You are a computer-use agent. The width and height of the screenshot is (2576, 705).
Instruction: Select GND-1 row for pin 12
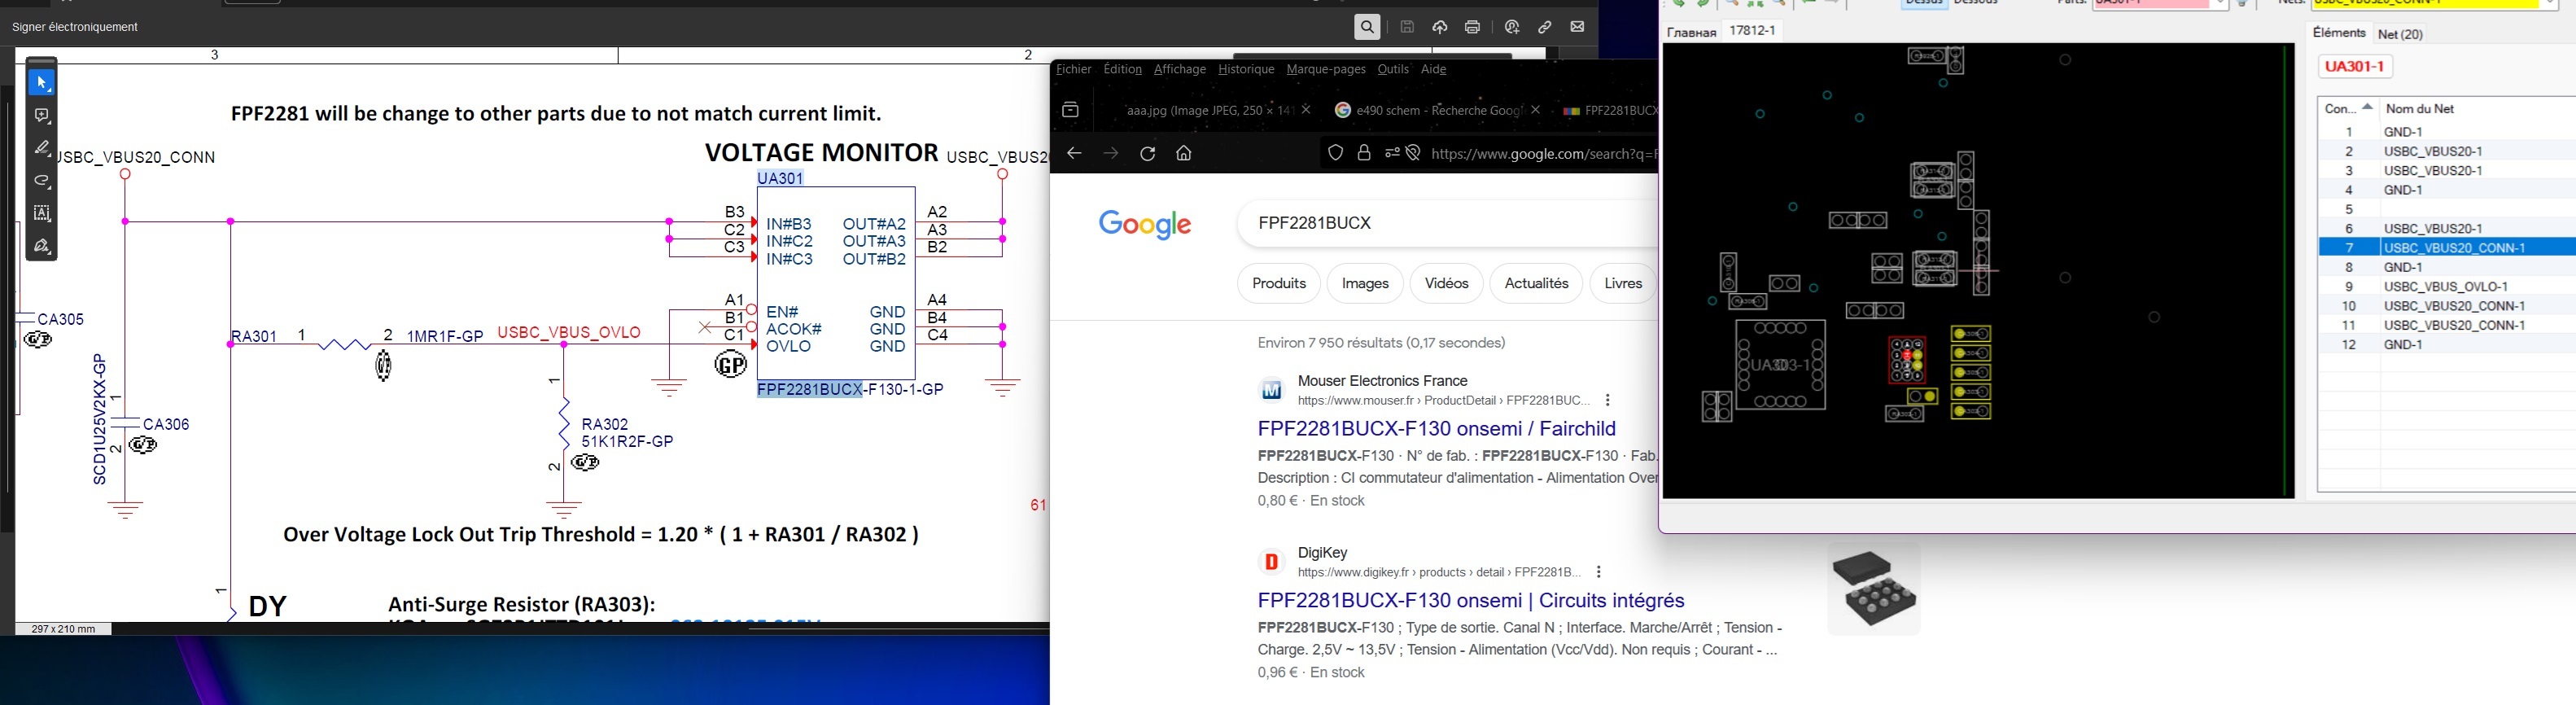pos(2447,345)
